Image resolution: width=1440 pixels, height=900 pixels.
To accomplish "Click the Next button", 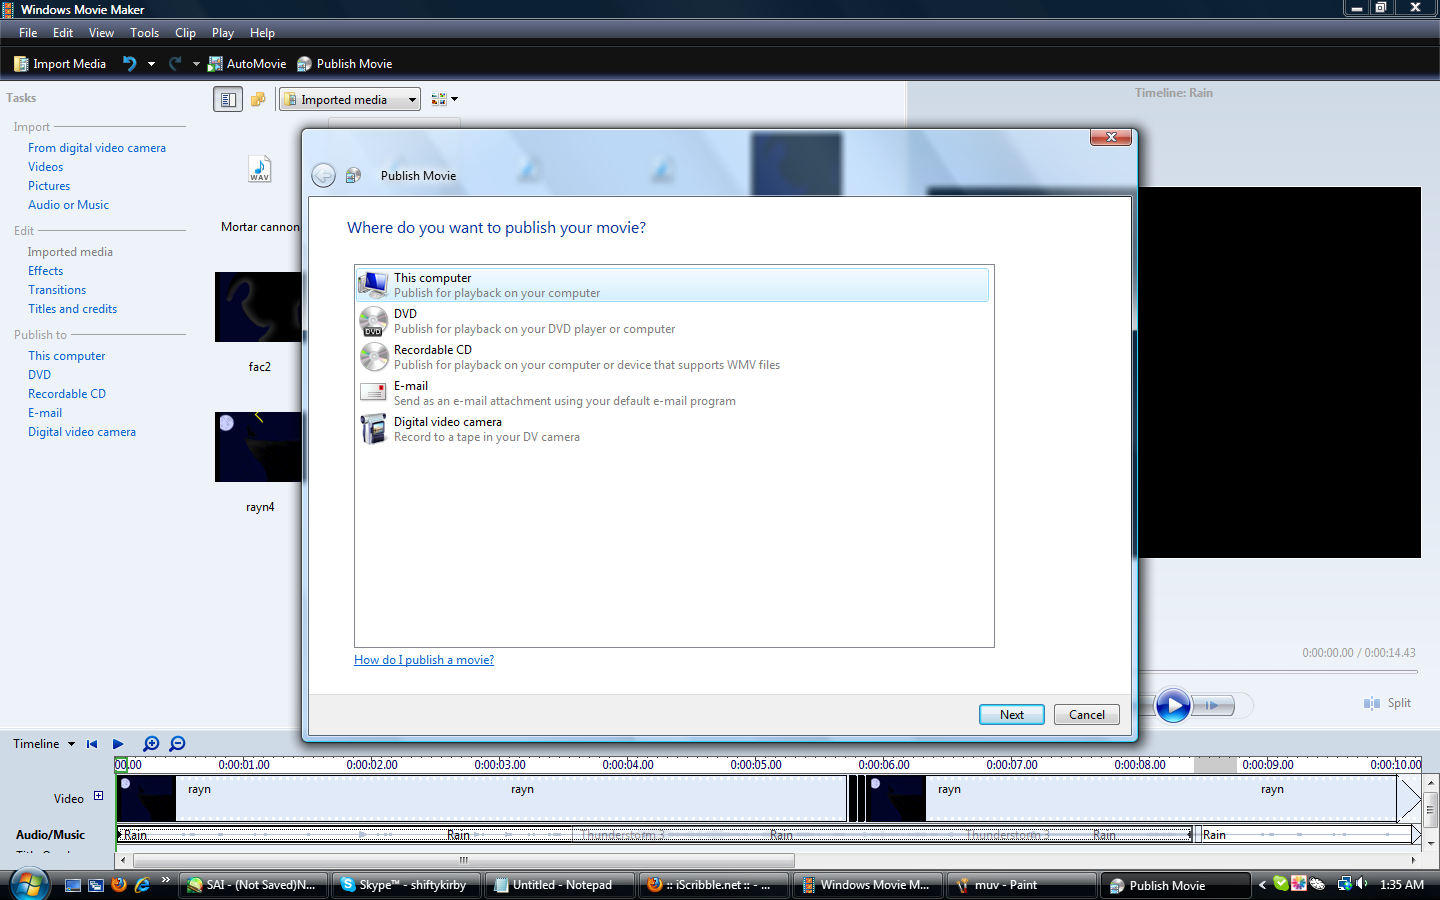I will [x=1011, y=715].
